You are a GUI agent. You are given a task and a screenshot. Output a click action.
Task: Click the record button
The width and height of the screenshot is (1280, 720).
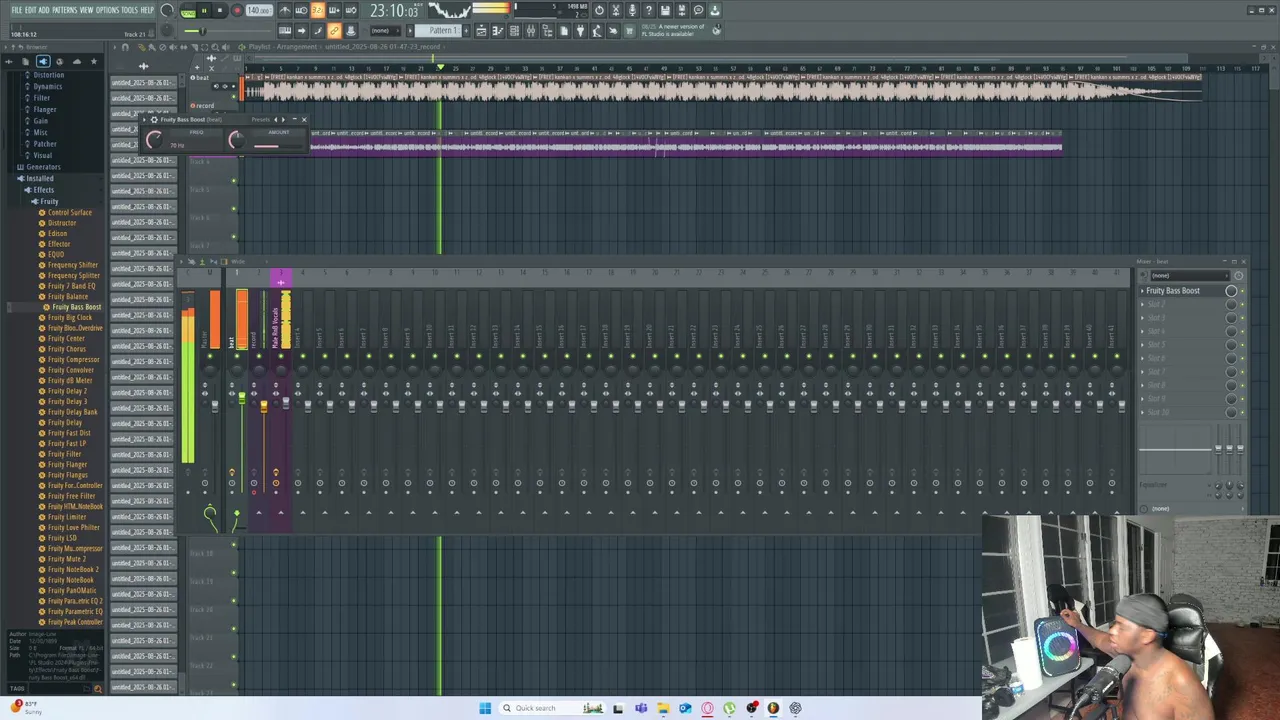(x=237, y=10)
